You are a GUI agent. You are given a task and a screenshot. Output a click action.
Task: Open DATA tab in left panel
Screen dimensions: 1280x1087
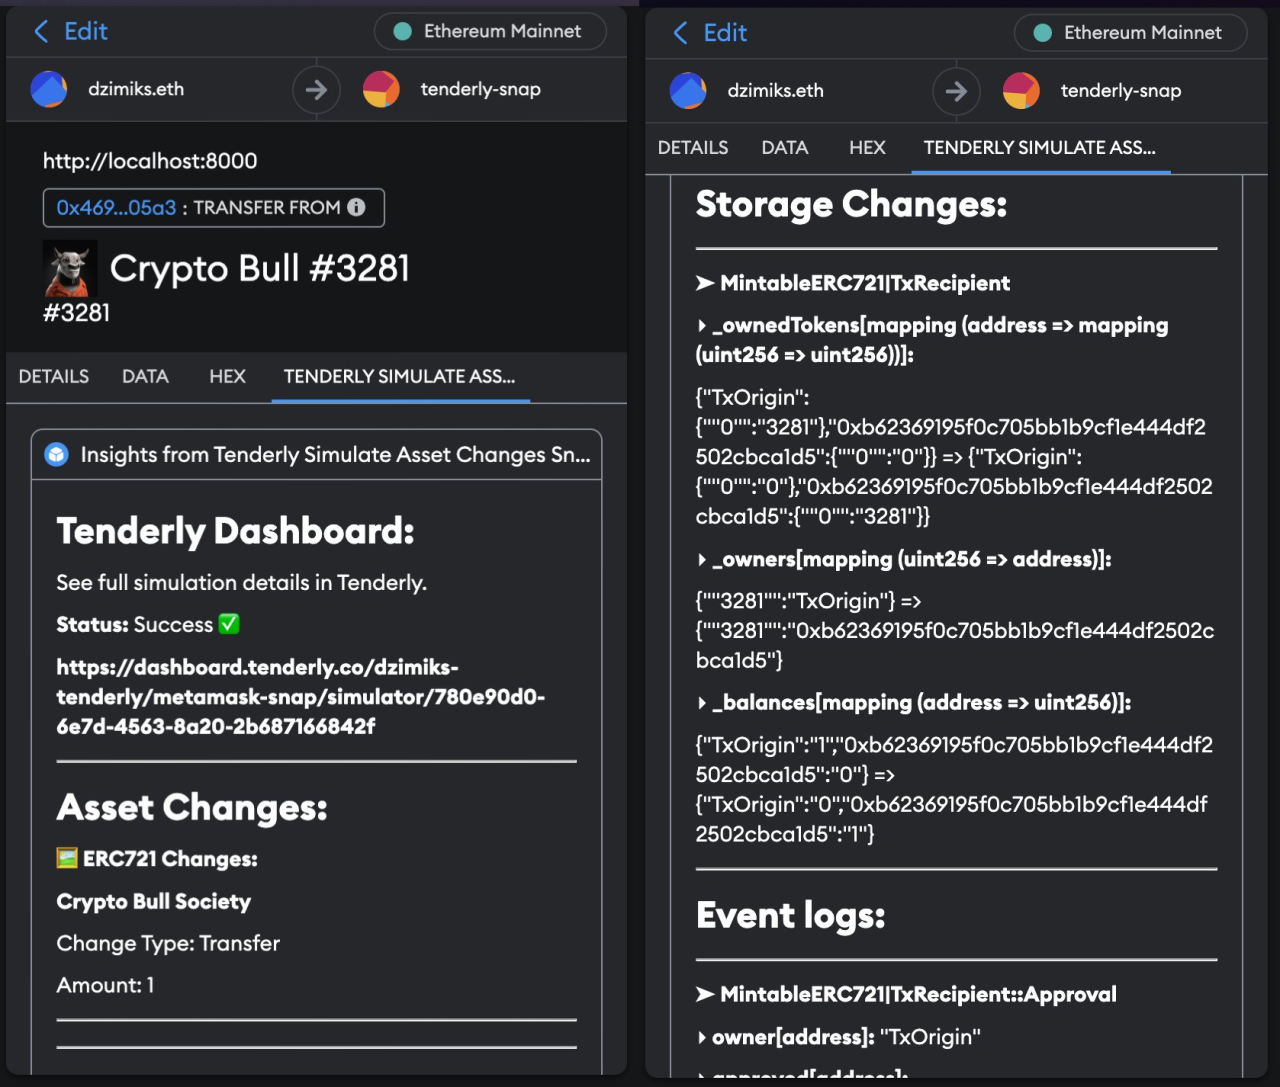click(145, 376)
